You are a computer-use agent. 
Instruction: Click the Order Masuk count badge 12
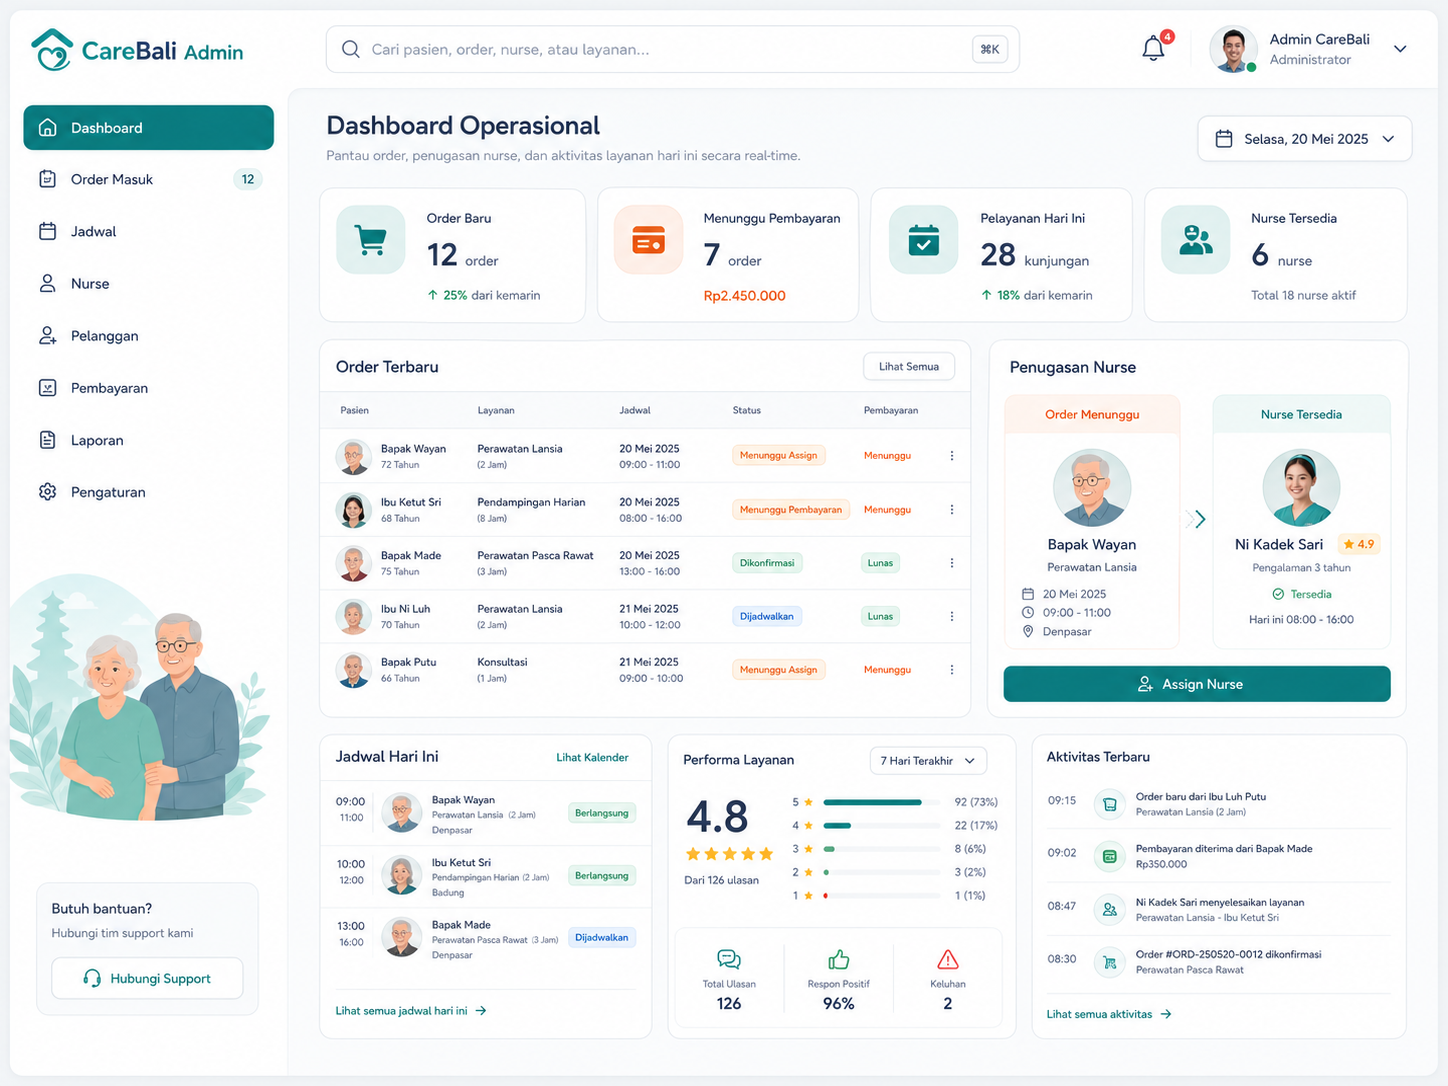pyautogui.click(x=247, y=179)
